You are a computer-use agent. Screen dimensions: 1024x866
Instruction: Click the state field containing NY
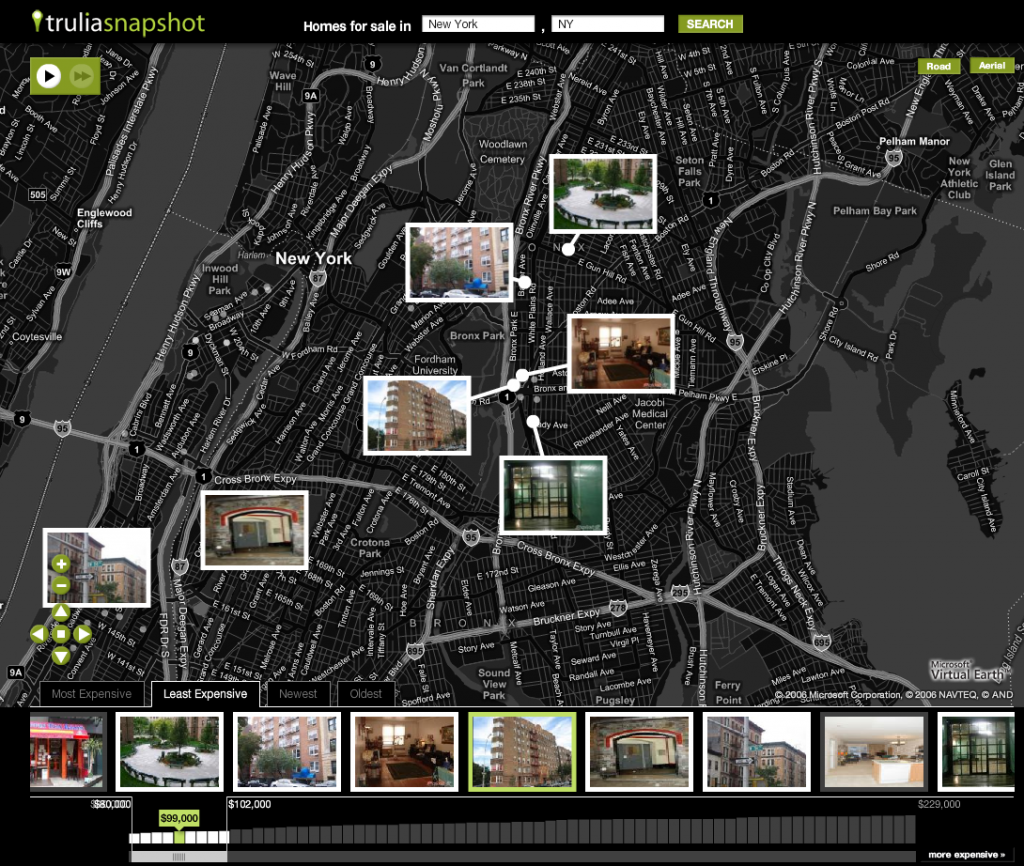pos(608,24)
